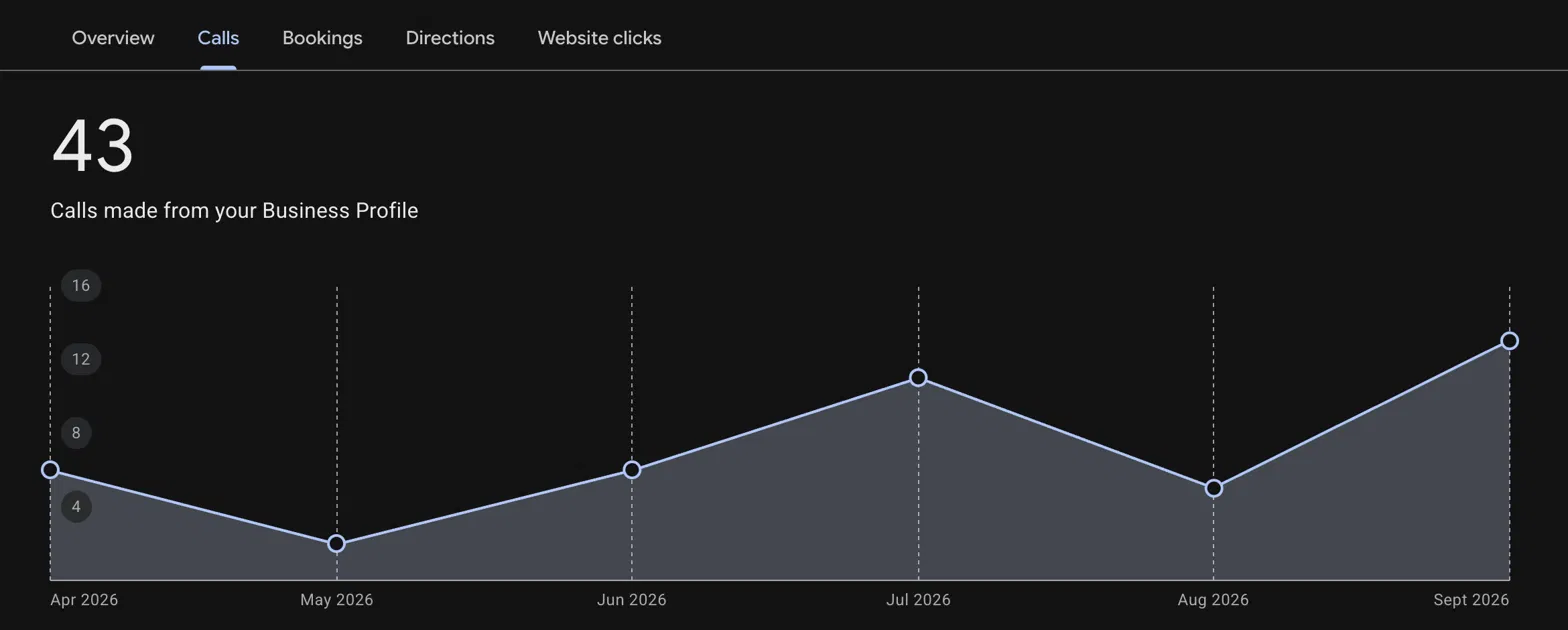Click the Sept 2026 data point
This screenshot has height=630, width=1568.
pos(1510,341)
